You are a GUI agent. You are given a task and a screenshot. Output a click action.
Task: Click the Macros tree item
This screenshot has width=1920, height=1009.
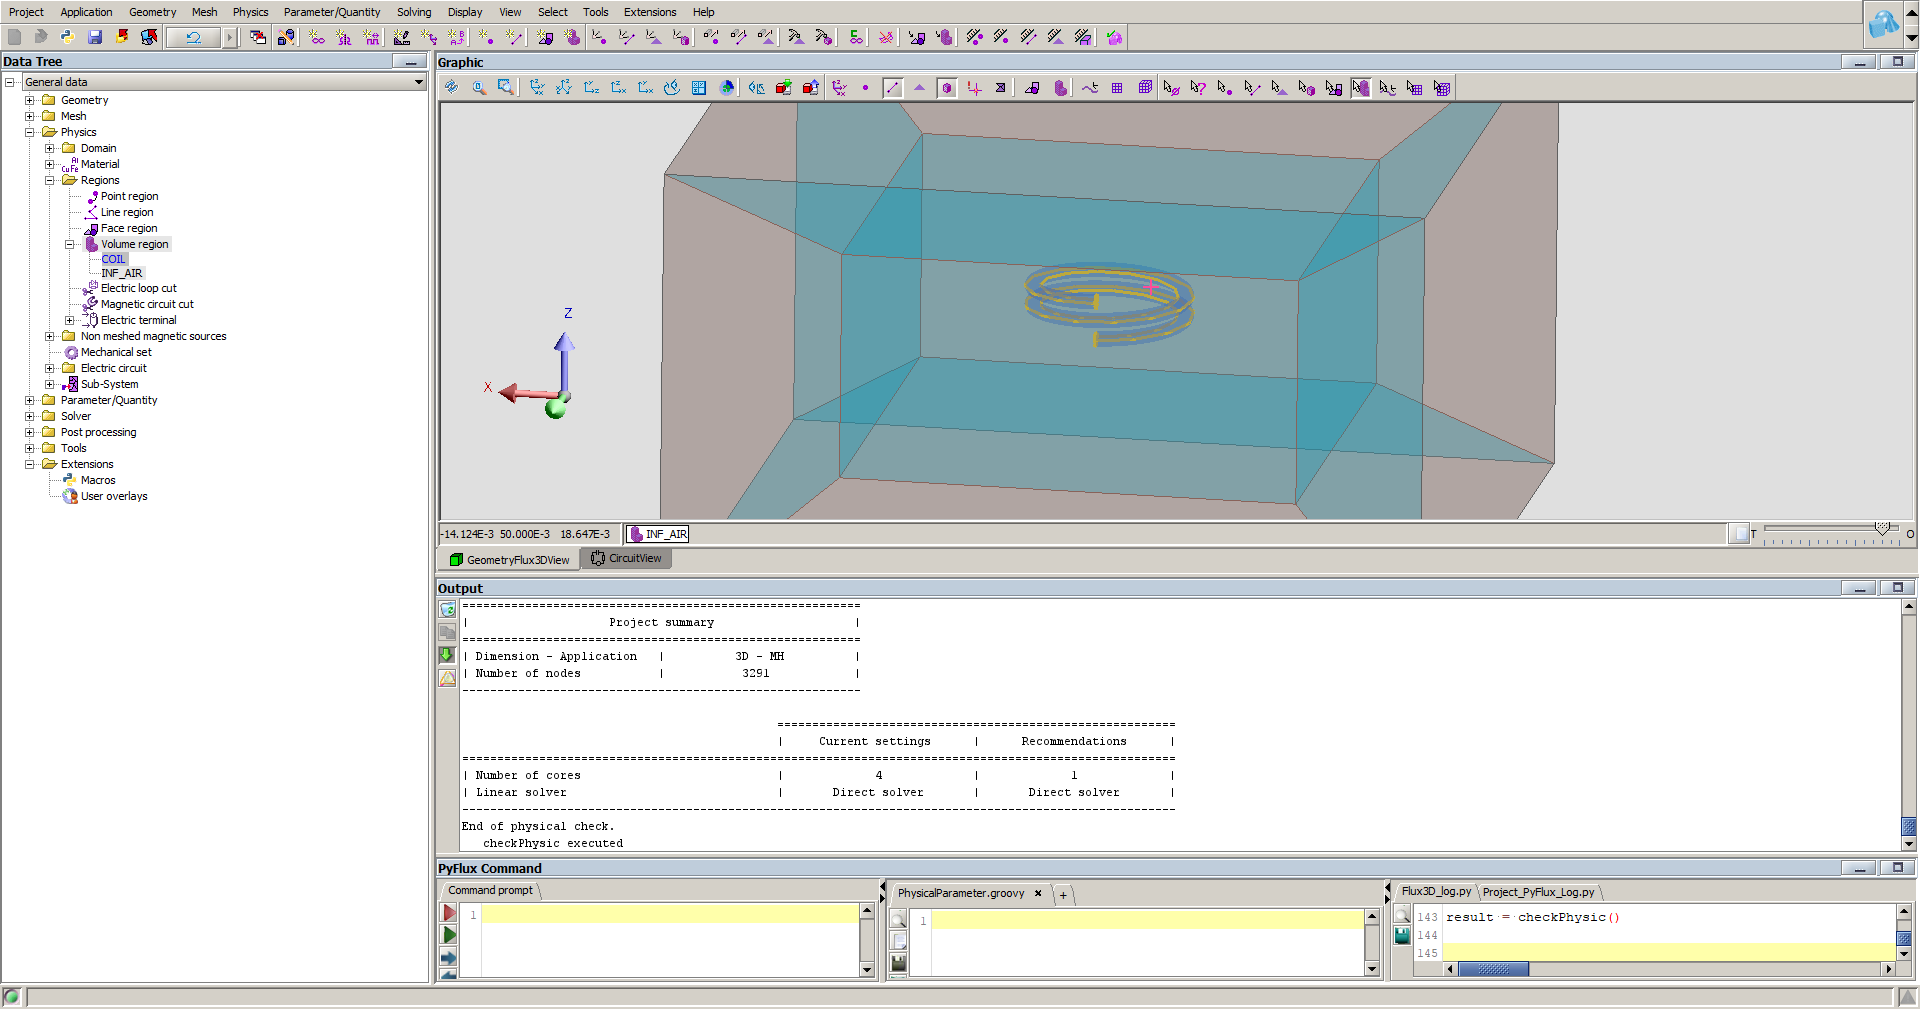[x=98, y=480]
